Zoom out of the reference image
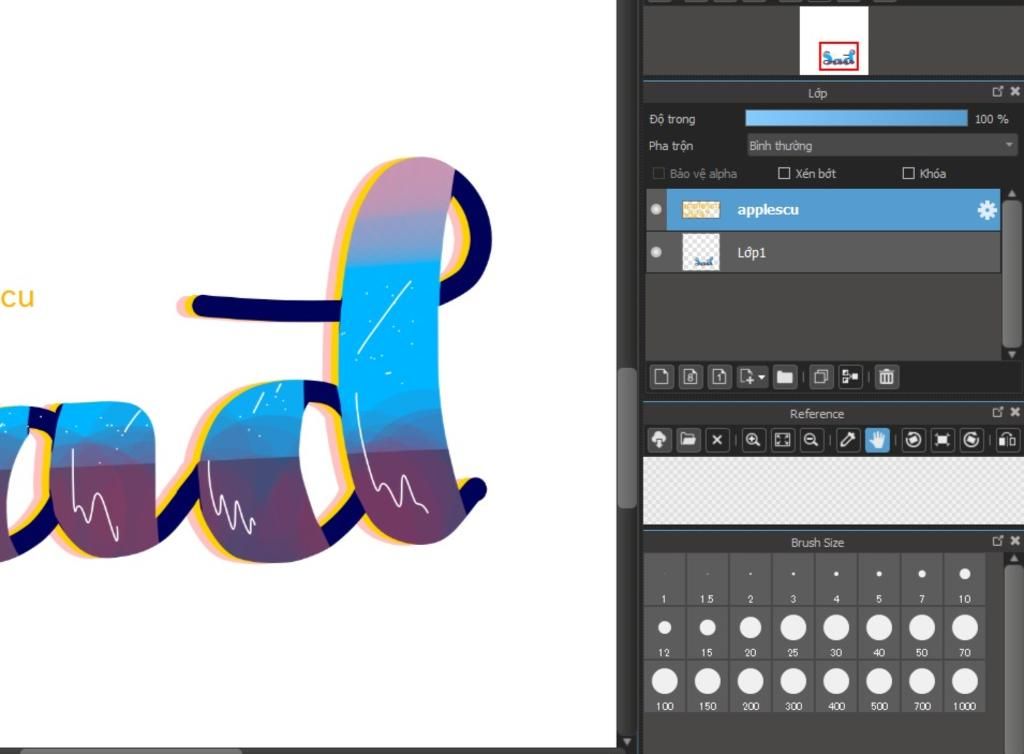The image size is (1024, 754). (810, 440)
